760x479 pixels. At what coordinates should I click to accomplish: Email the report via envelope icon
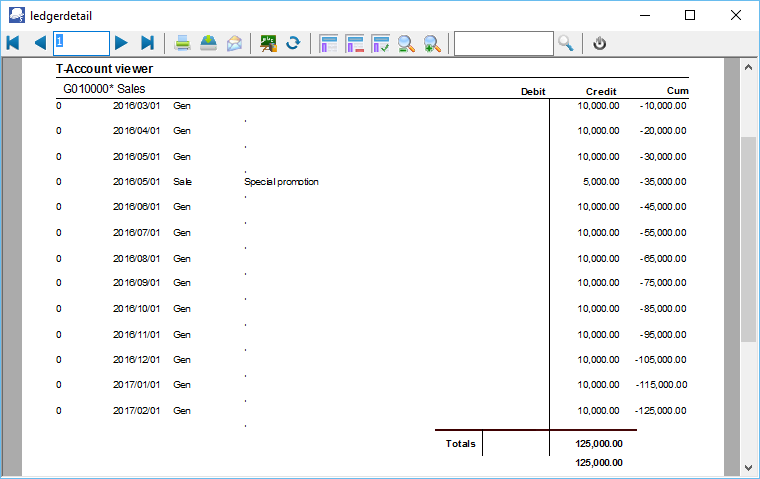coord(234,43)
